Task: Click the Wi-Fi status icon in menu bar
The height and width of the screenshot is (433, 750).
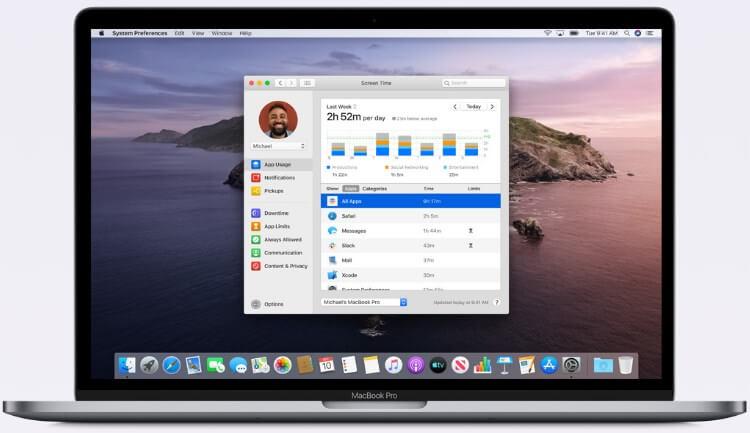Action: coord(548,33)
